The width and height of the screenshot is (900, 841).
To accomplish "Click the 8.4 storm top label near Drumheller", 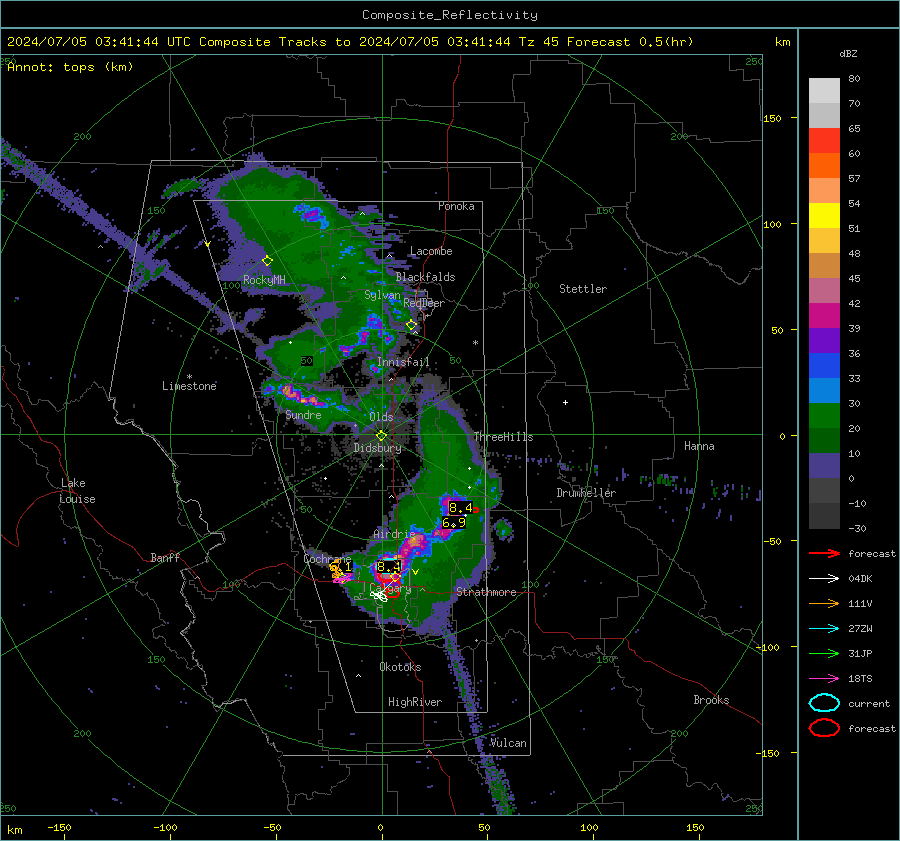I will [460, 507].
